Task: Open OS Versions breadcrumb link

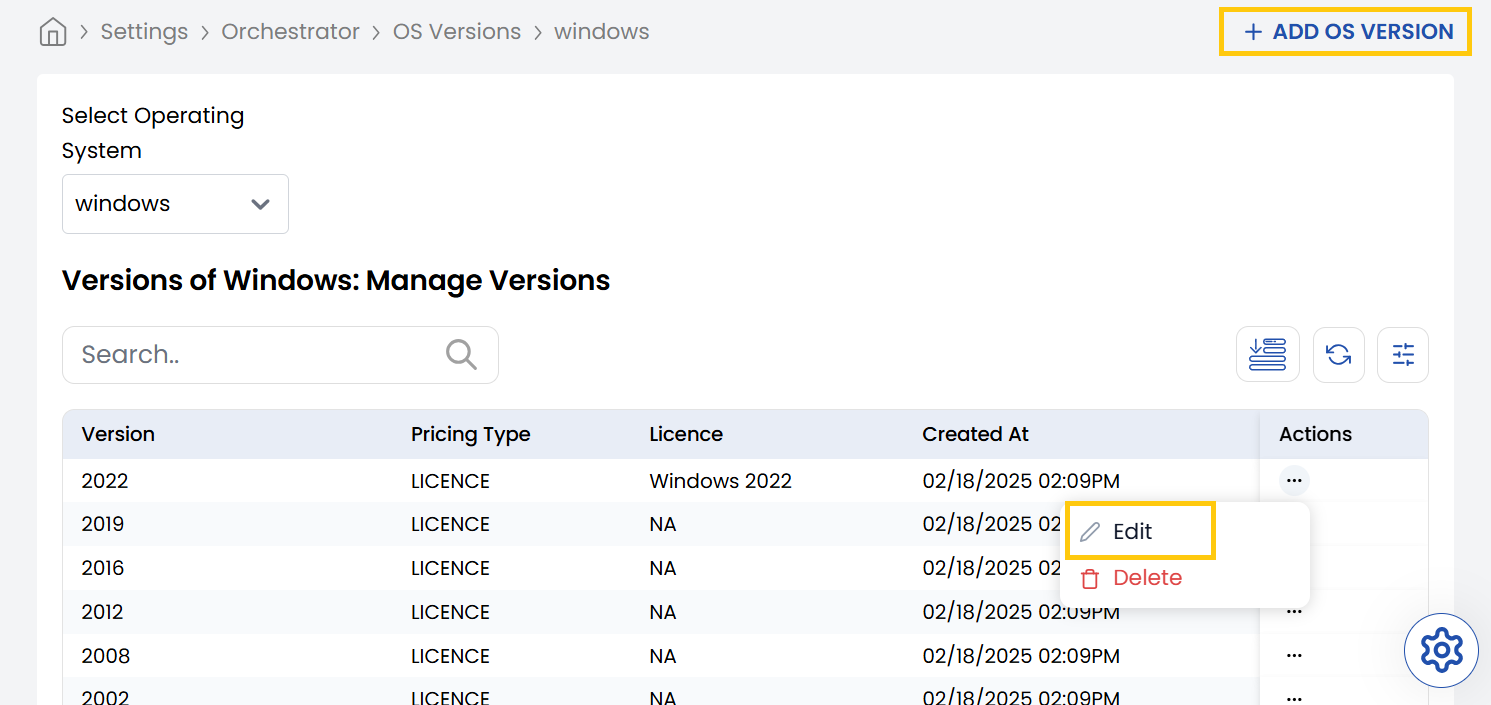Action: [x=456, y=32]
